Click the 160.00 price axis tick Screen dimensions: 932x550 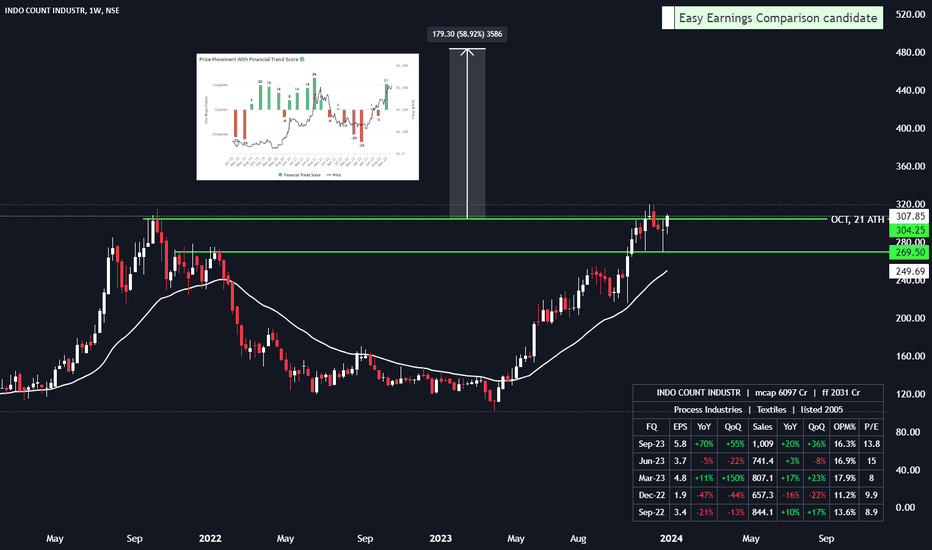click(x=910, y=356)
